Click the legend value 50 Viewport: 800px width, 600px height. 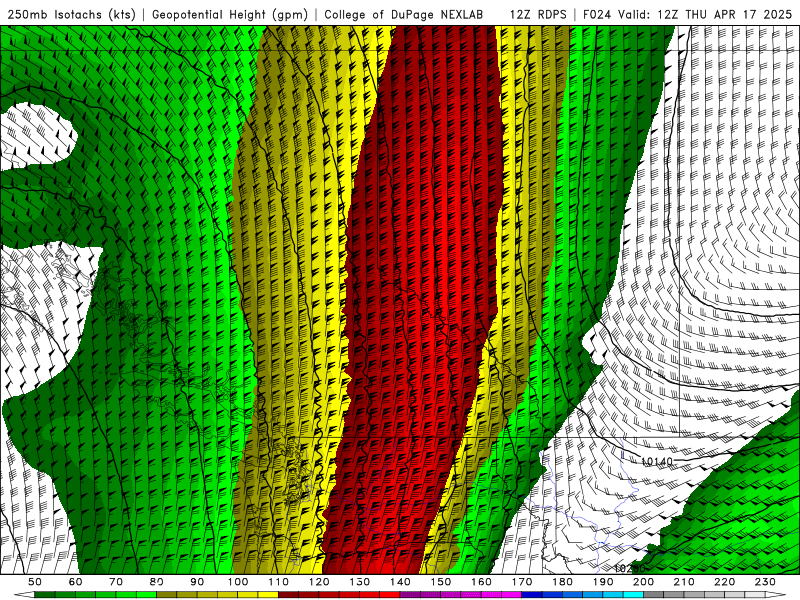(35, 582)
